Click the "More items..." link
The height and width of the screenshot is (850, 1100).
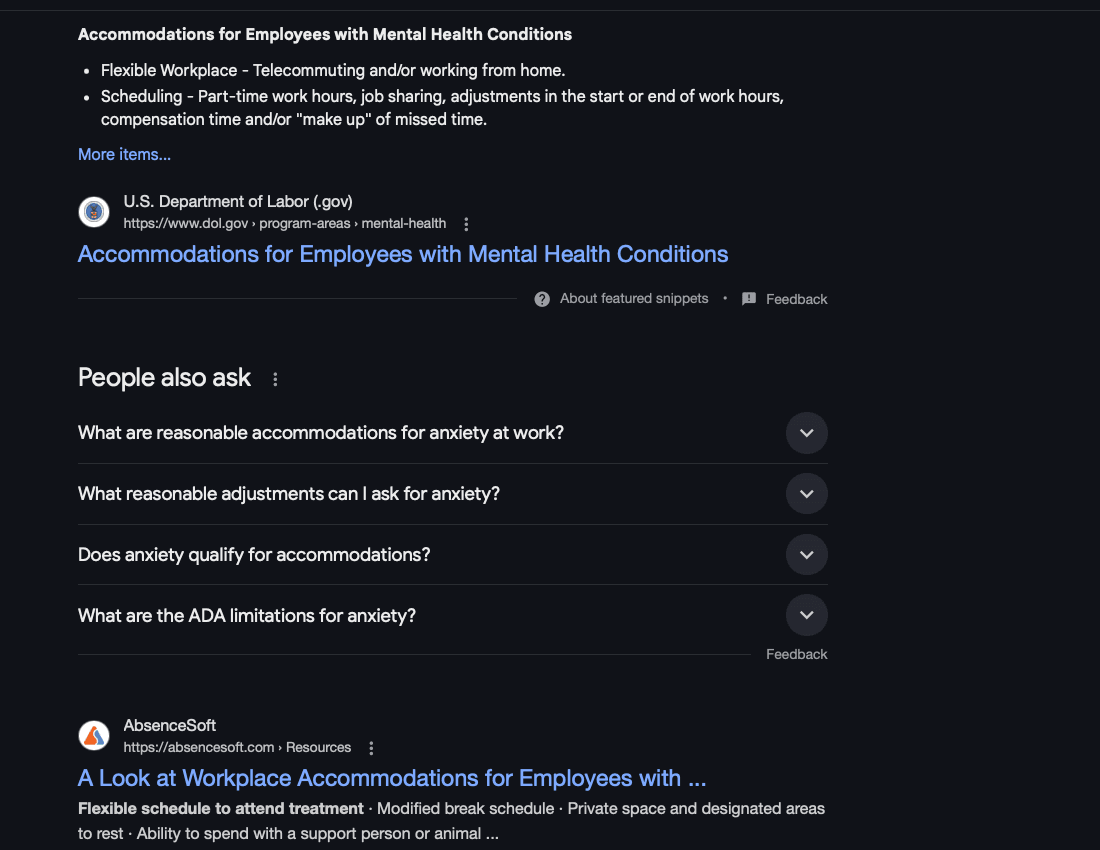124,154
